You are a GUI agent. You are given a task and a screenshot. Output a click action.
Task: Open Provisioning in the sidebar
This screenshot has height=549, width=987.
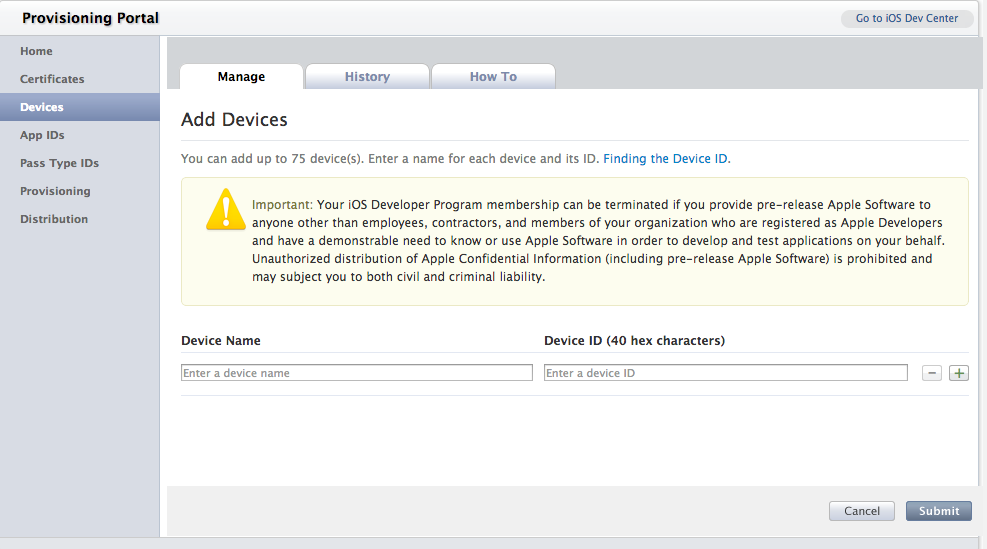click(x=55, y=191)
